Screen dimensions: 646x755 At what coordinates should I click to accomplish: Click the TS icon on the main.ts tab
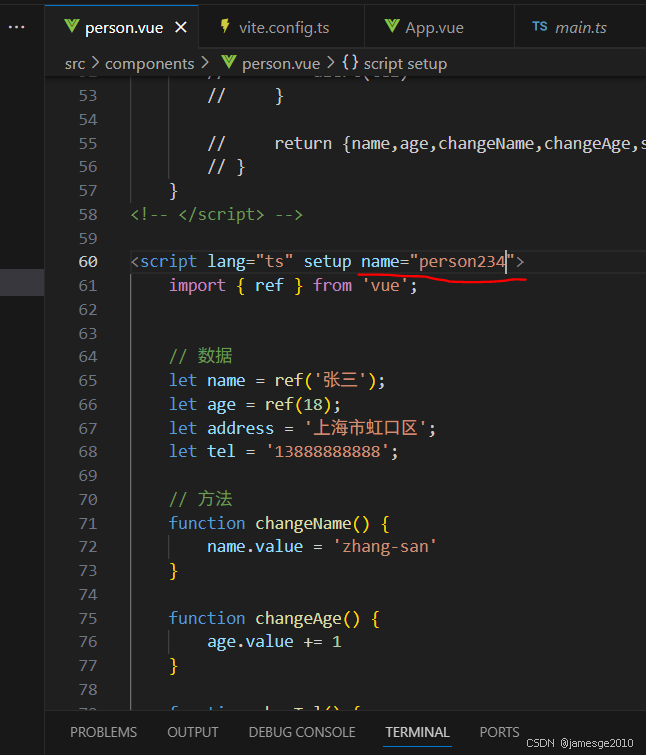point(540,26)
